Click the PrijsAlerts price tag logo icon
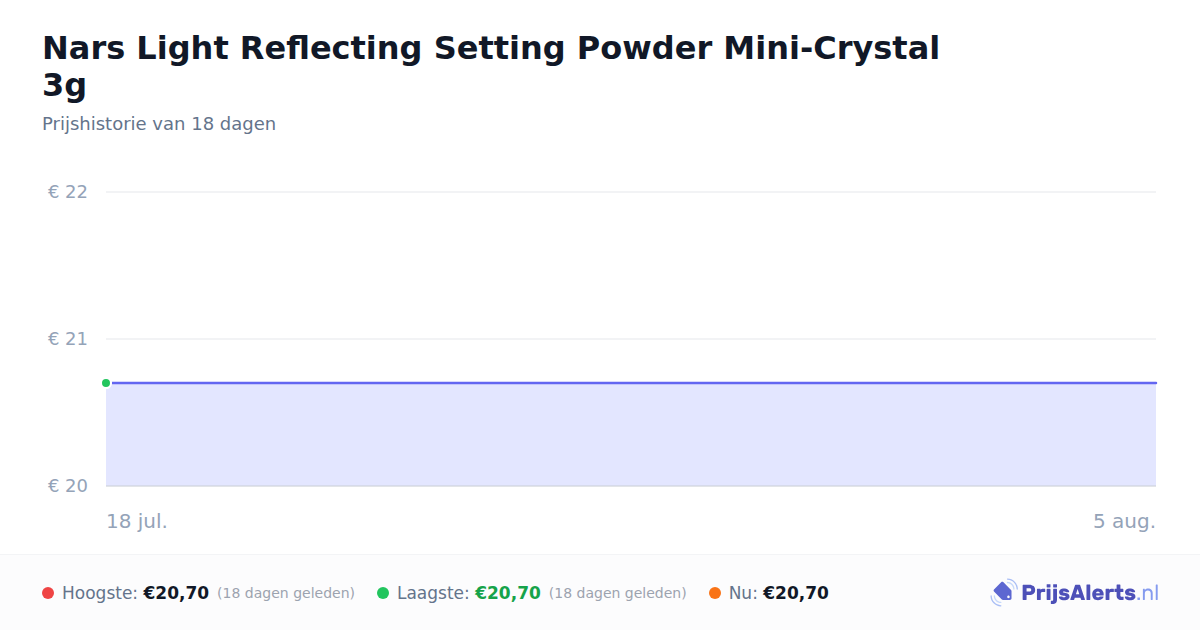 tap(1003, 593)
